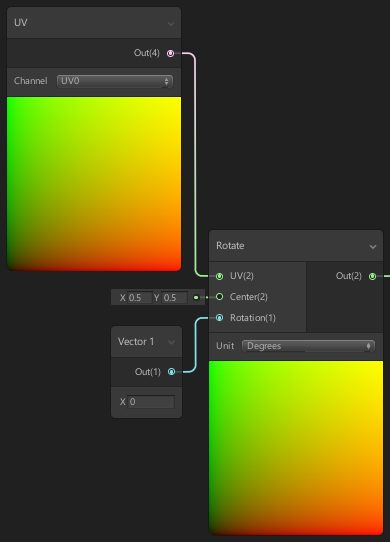Click the Rotate Out(2) output port
The width and height of the screenshot is (390, 542).
(372, 276)
